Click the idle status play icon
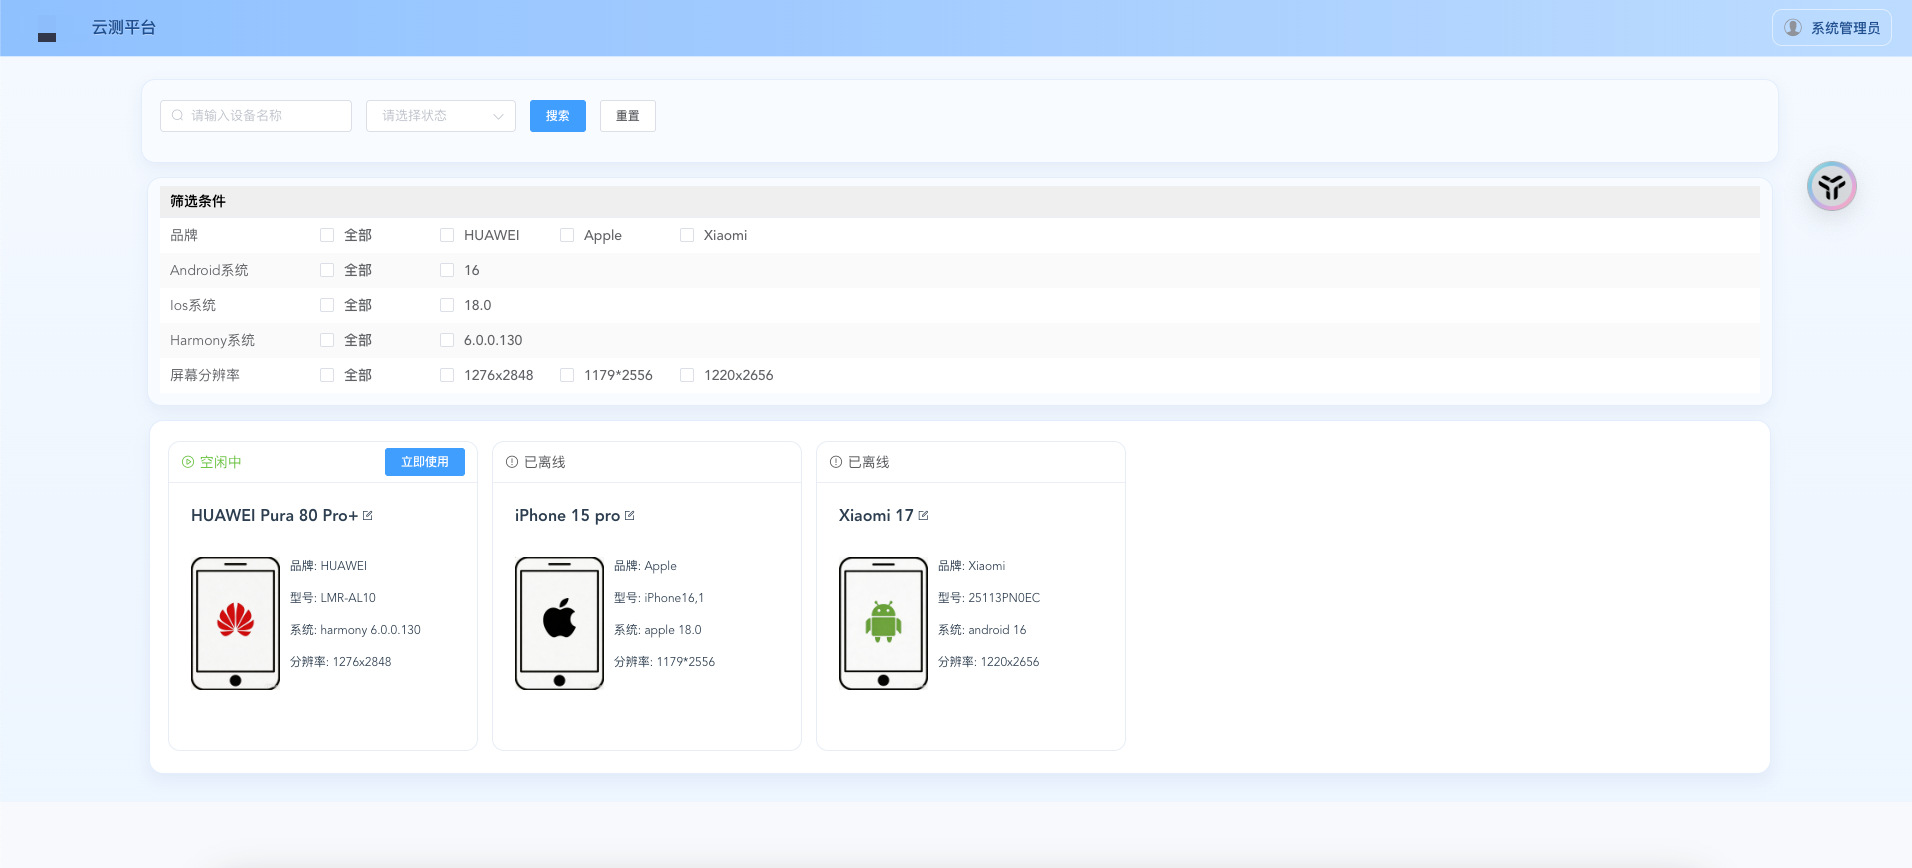This screenshot has height=868, width=1912. [188, 462]
